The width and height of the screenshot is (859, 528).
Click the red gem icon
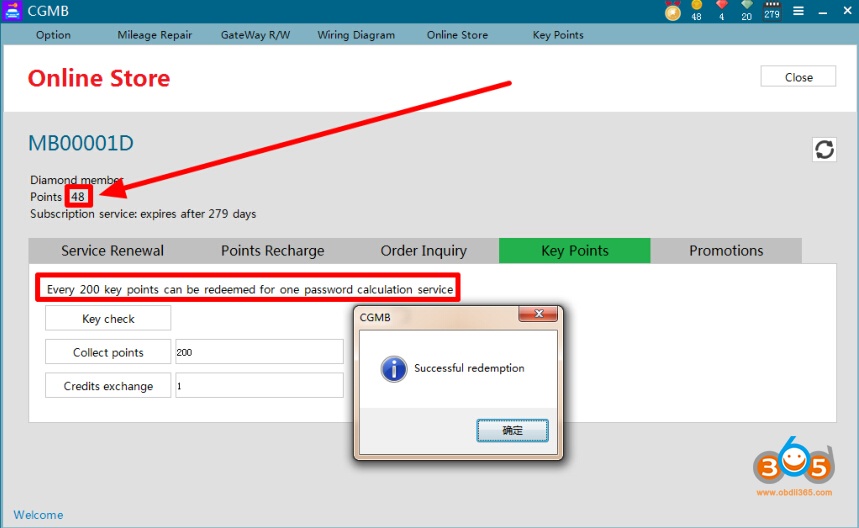(722, 5)
